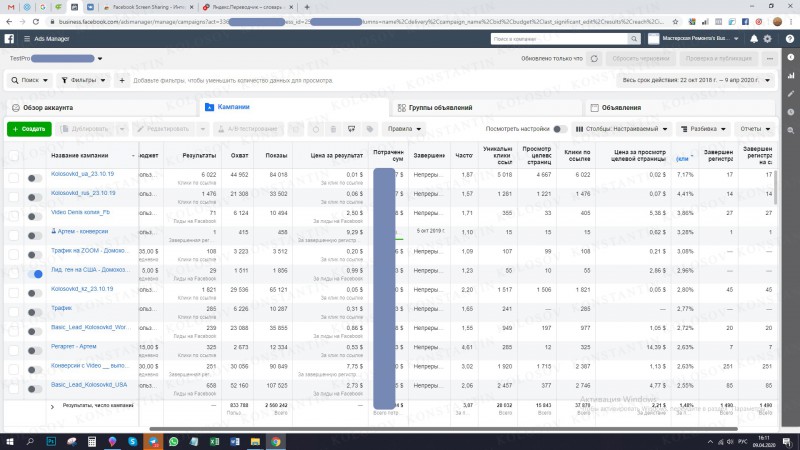The height and width of the screenshot is (450, 800).
Task: Open the notifications bell
Action: coord(754,39)
